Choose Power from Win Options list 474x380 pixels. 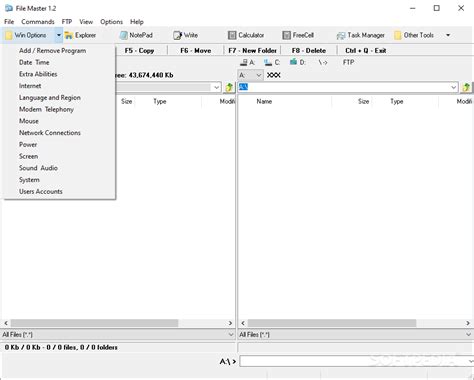(60, 144)
